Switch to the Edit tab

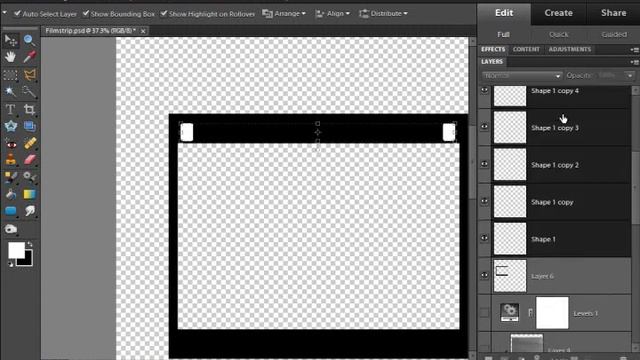coord(504,13)
